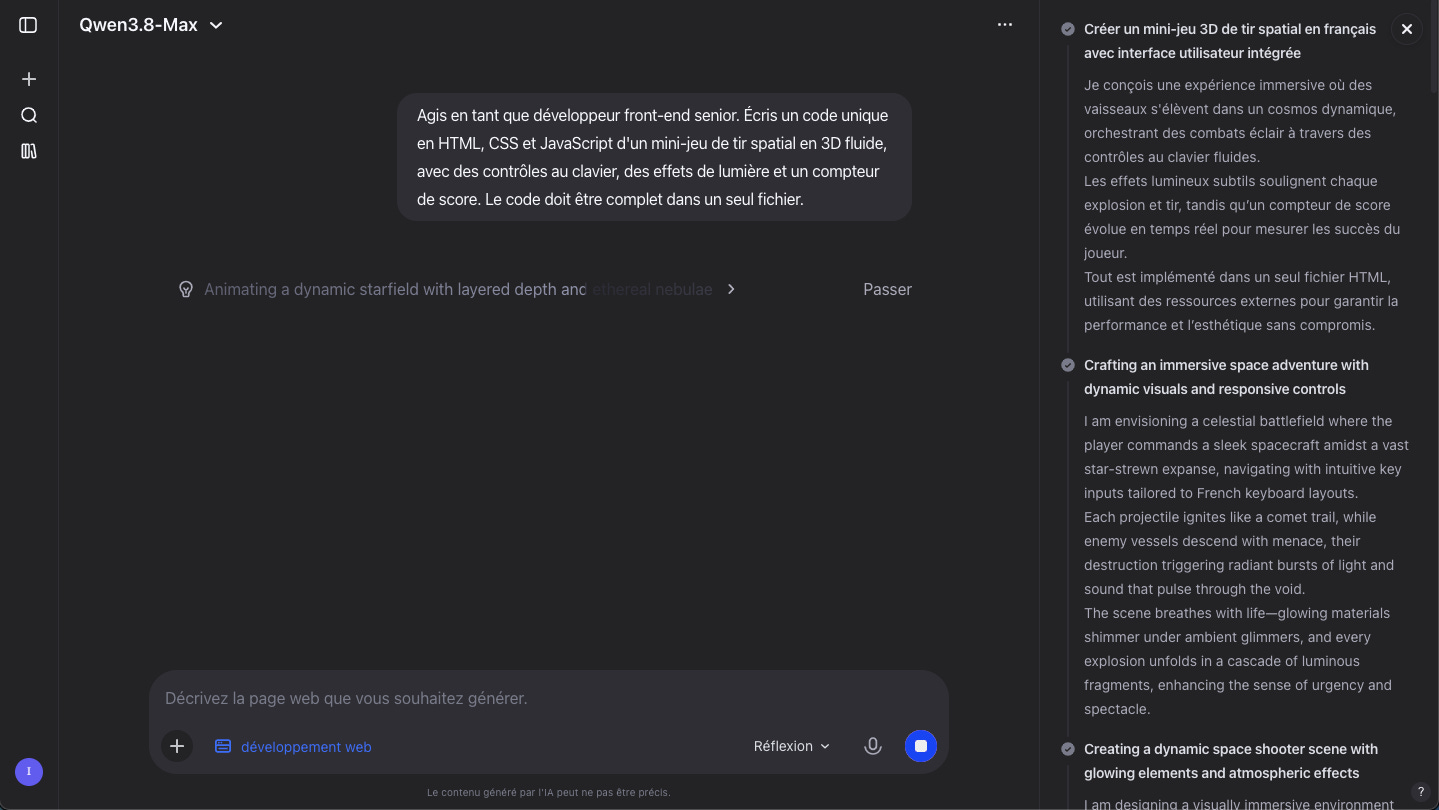Open the user avatar at bottom left
This screenshot has width=1439, height=810.
pos(29,772)
